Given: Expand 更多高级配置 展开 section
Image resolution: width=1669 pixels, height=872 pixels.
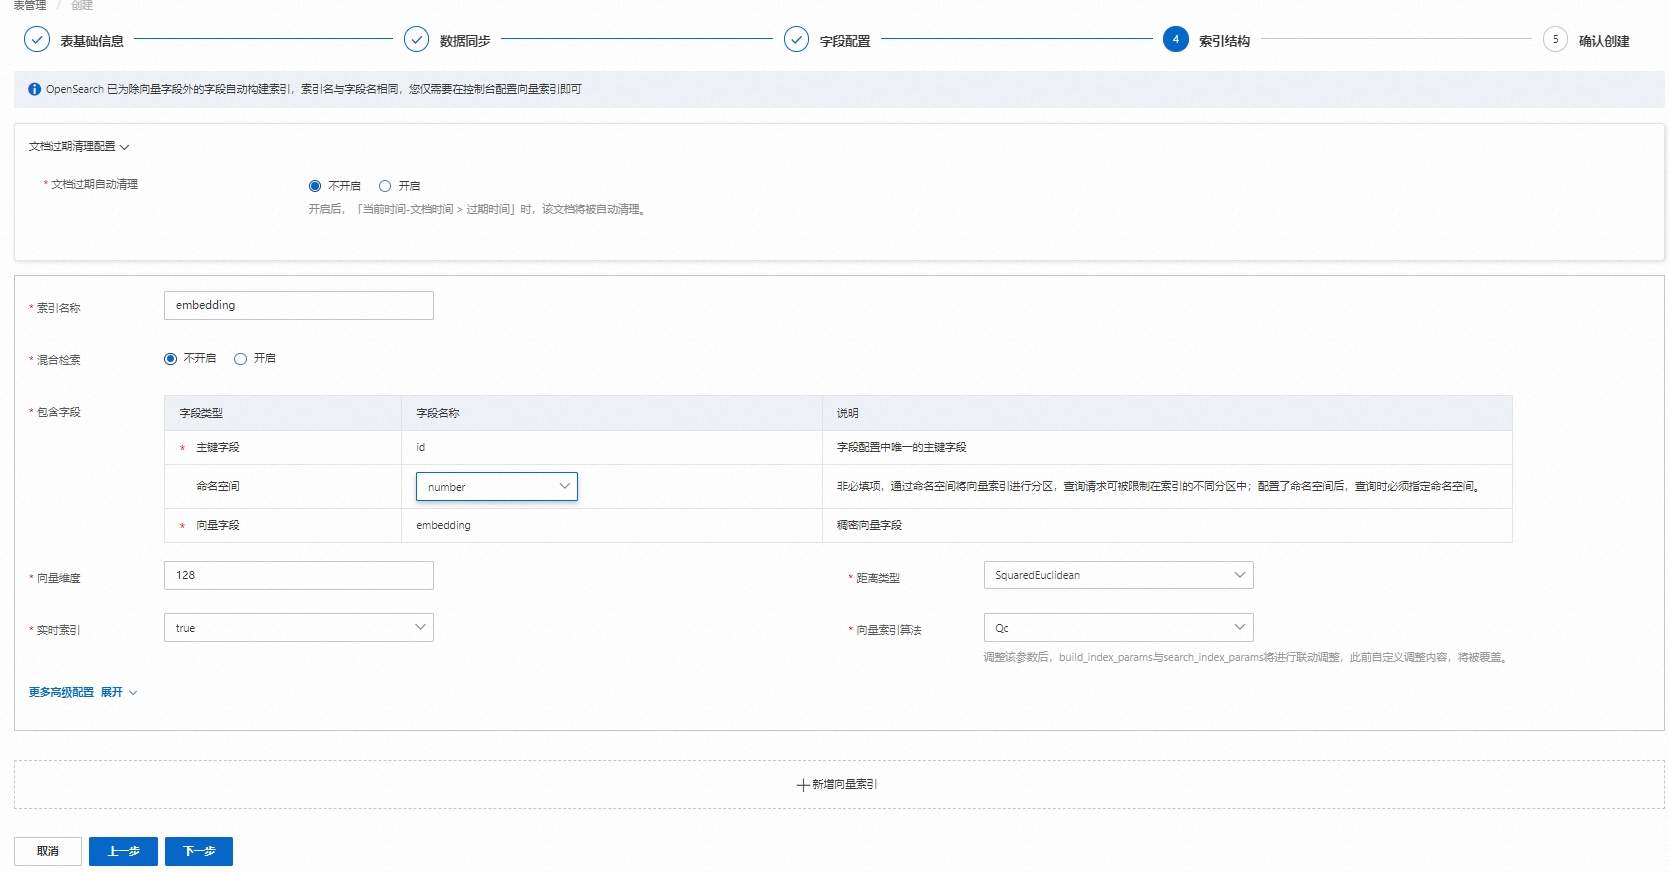Looking at the screenshot, I should (x=83, y=692).
